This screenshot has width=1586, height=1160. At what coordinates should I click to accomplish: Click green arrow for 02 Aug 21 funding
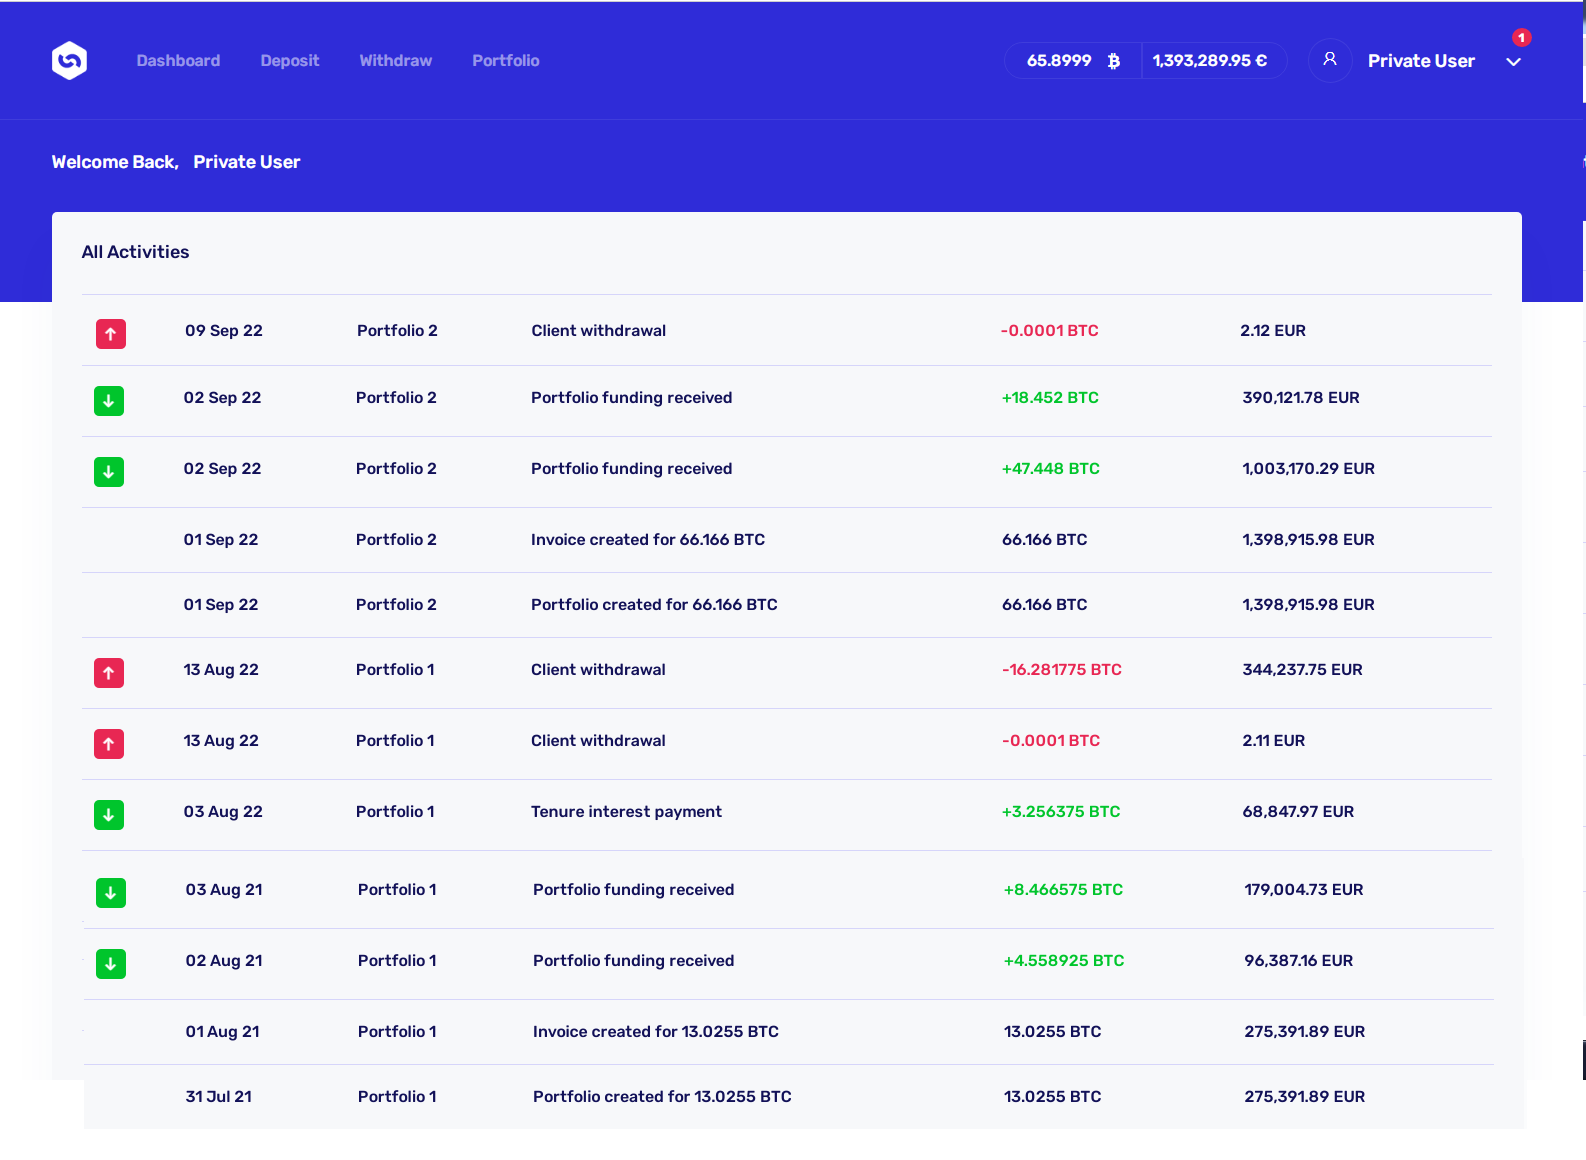pos(111,964)
